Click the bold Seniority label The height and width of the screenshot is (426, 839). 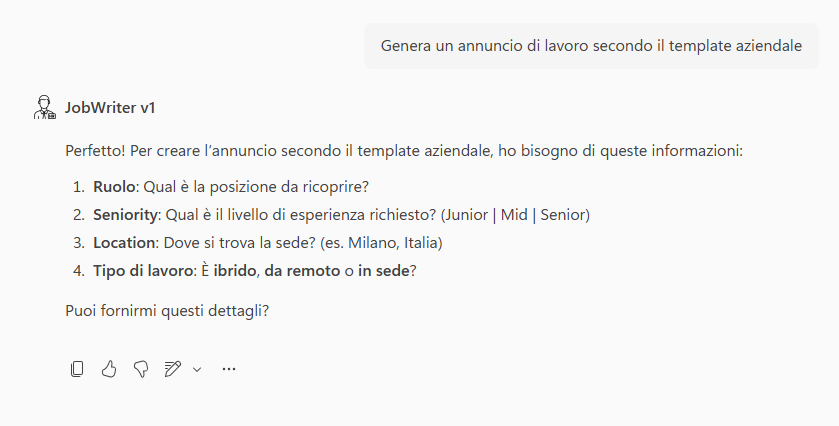tap(126, 215)
